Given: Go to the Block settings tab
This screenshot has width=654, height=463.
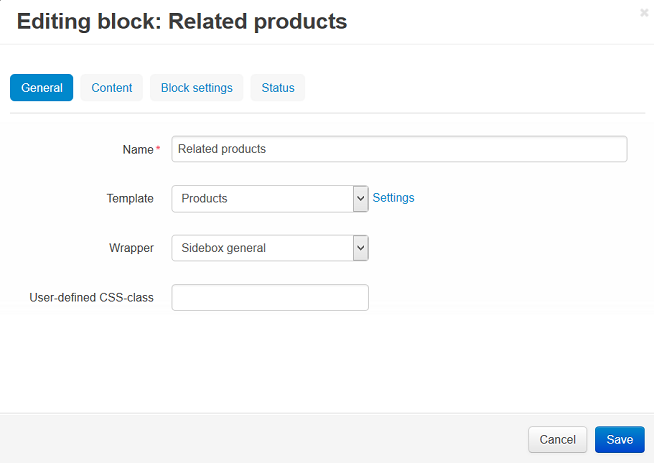Looking at the screenshot, I should coord(196,88).
